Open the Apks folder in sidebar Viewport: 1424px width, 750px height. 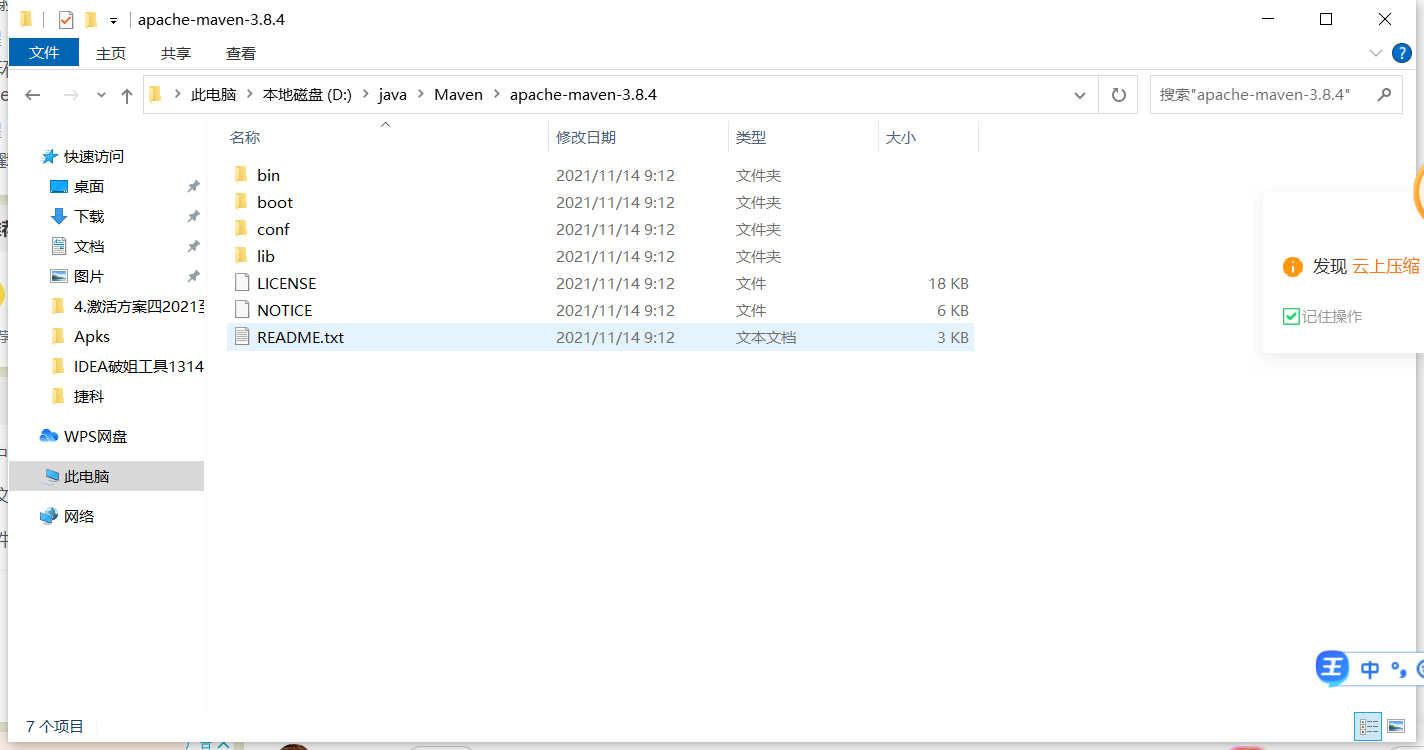(x=92, y=337)
